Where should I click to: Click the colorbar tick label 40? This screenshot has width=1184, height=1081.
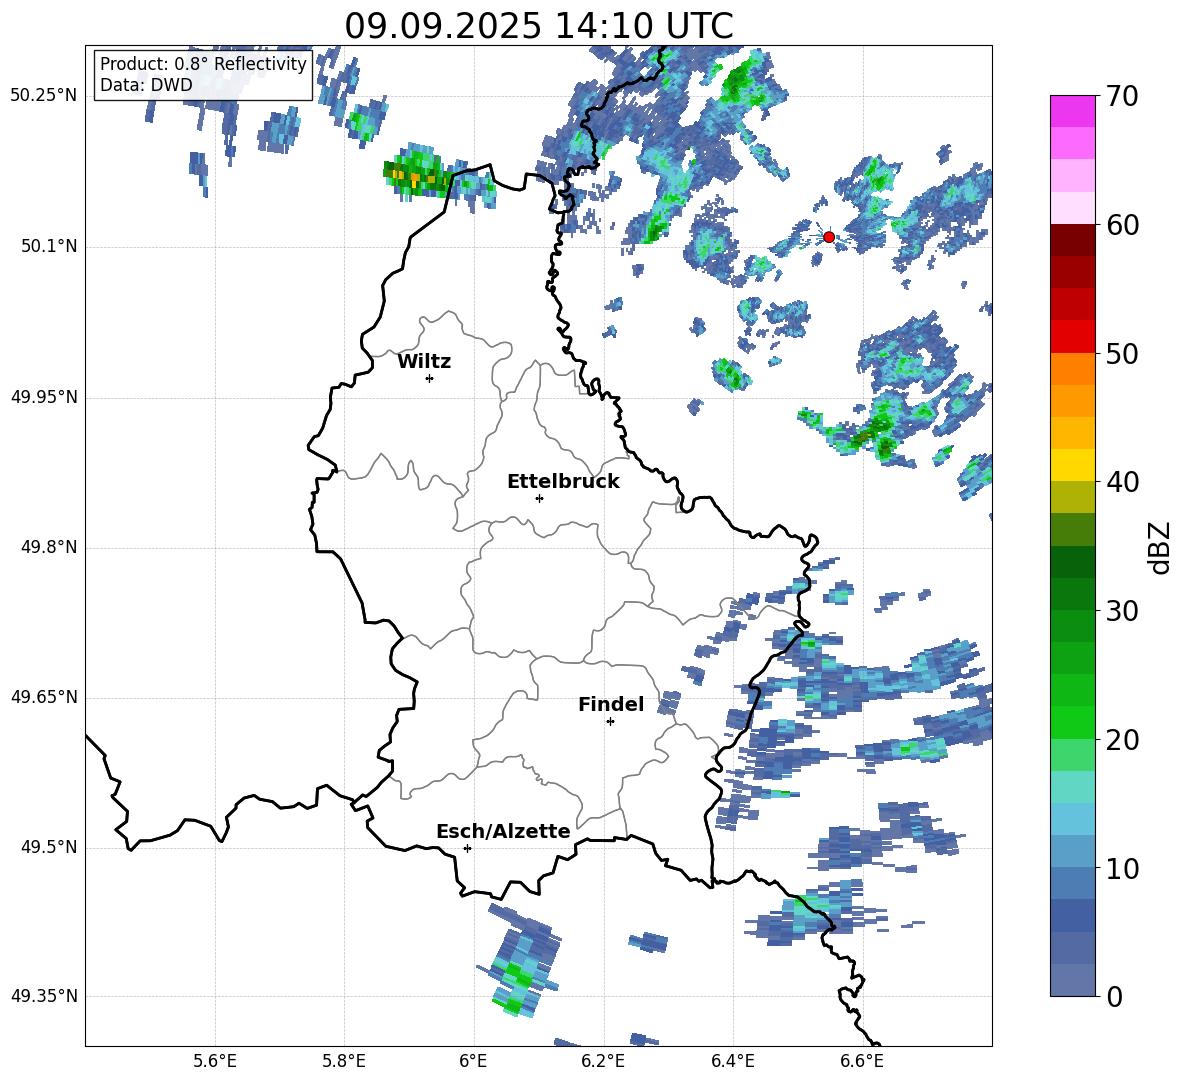pos(1122,482)
